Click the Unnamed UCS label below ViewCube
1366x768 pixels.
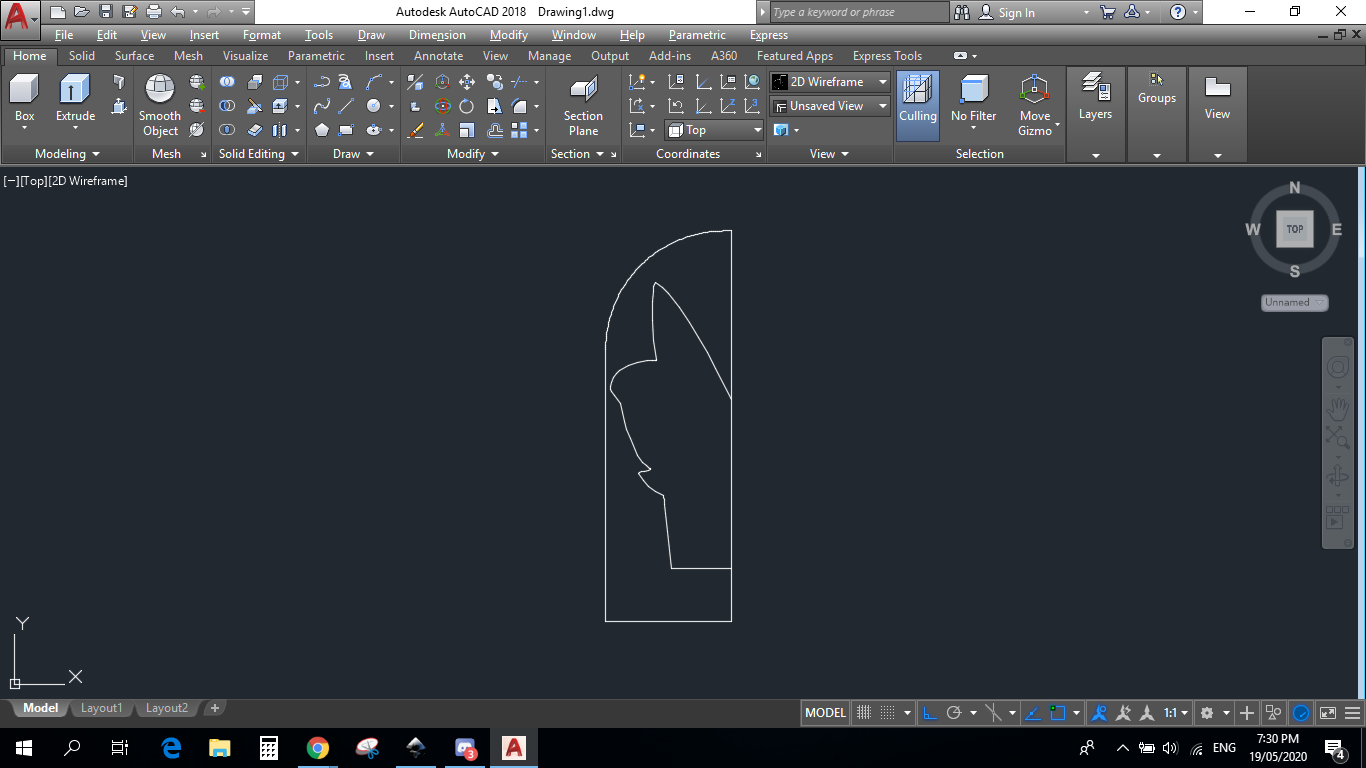(x=1294, y=302)
